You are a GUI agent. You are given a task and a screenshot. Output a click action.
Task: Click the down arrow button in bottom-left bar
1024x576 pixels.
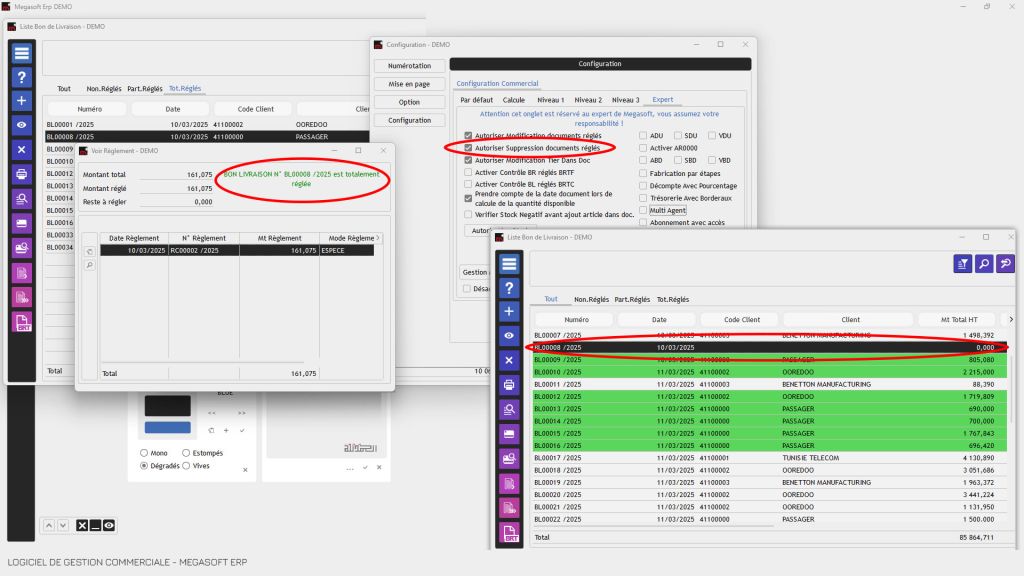pyautogui.click(x=63, y=525)
